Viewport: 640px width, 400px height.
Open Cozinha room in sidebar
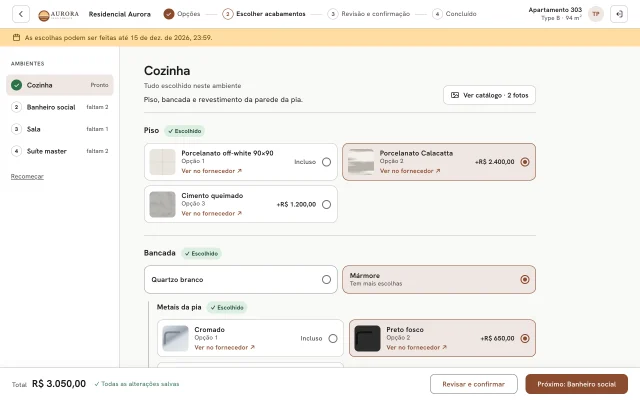click(x=60, y=85)
